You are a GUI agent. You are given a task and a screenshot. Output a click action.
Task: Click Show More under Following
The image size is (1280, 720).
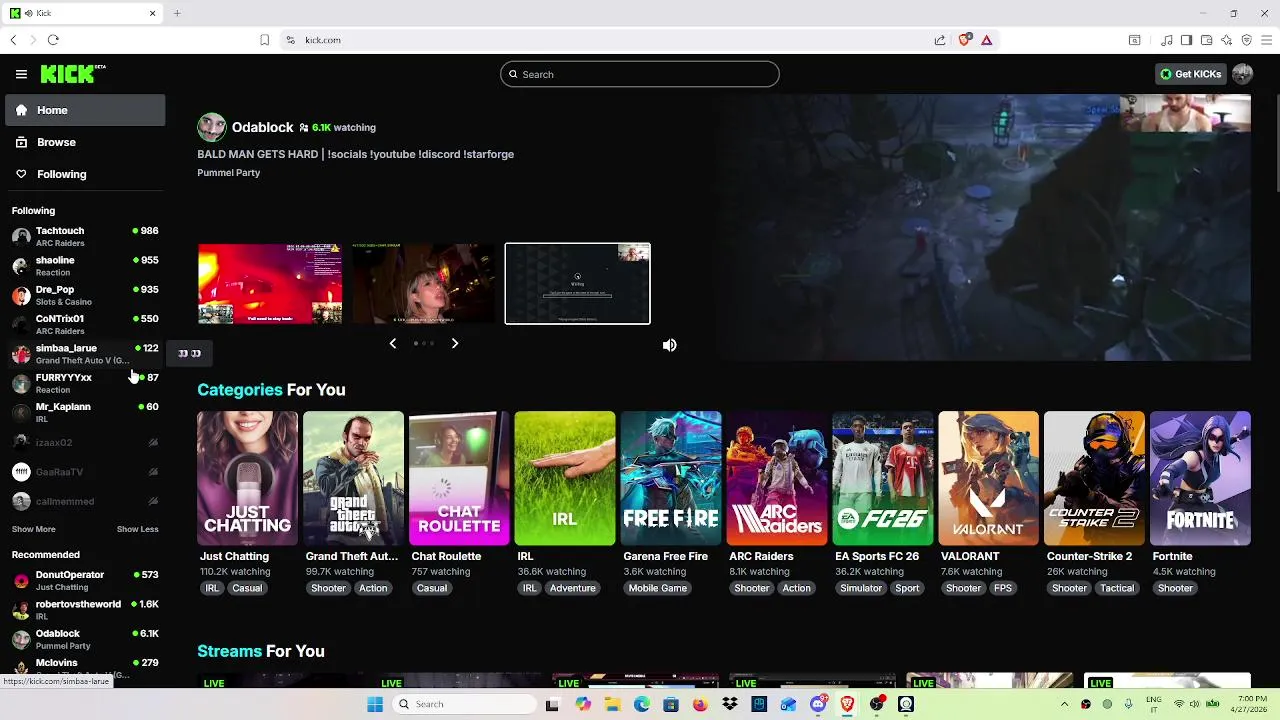coord(34,529)
